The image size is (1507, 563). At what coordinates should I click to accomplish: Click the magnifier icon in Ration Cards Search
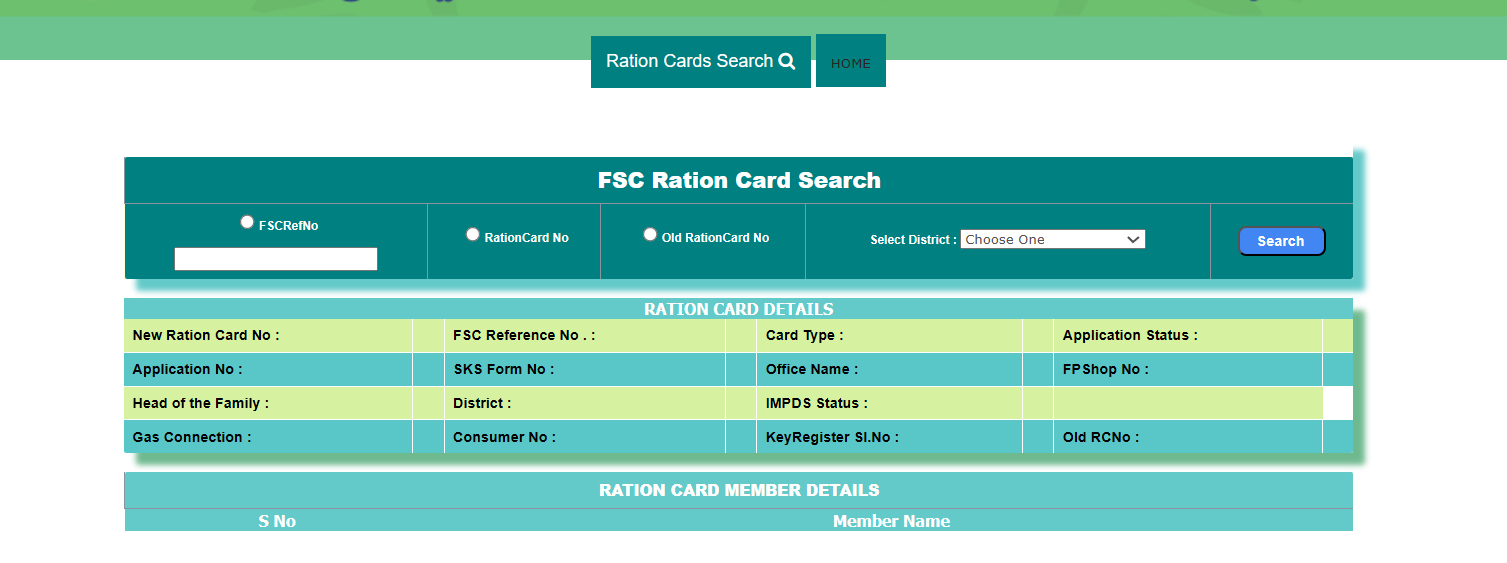click(787, 61)
